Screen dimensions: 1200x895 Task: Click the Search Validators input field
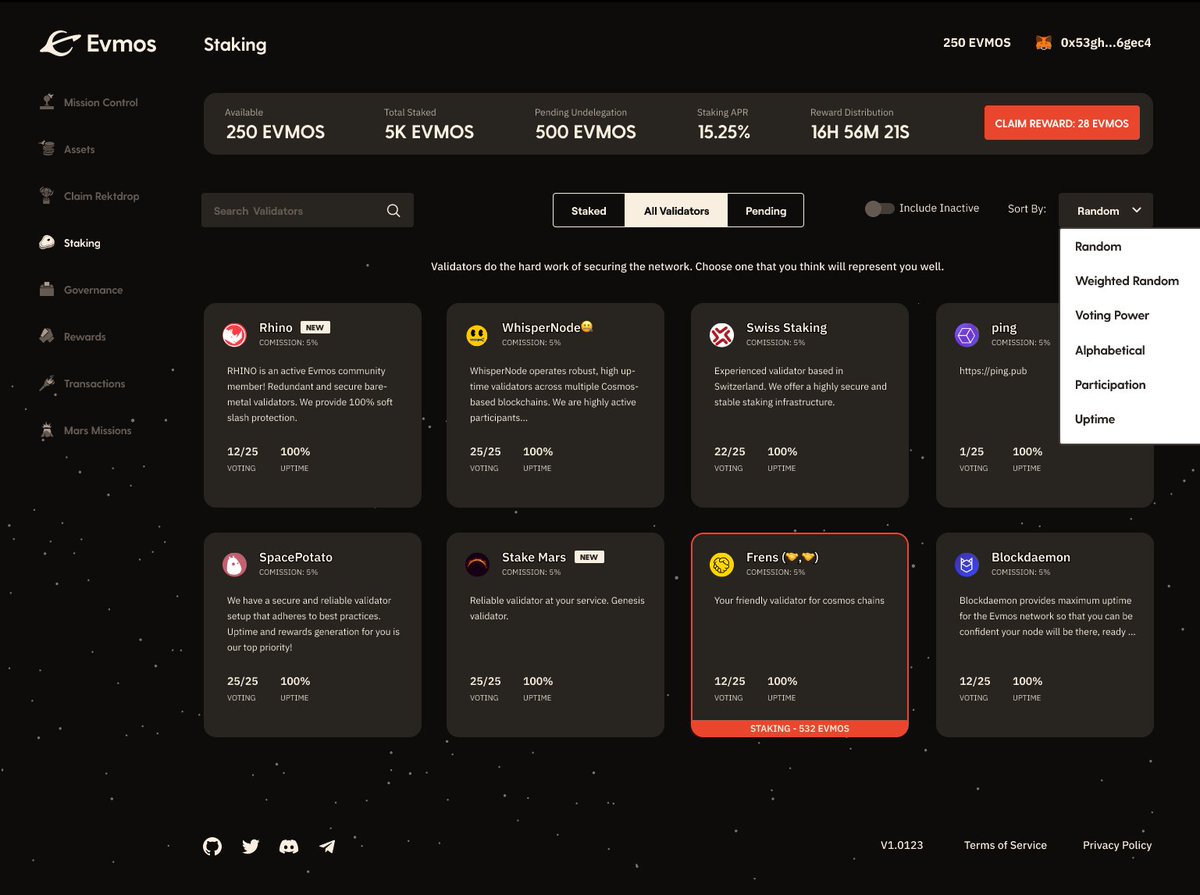point(290,210)
